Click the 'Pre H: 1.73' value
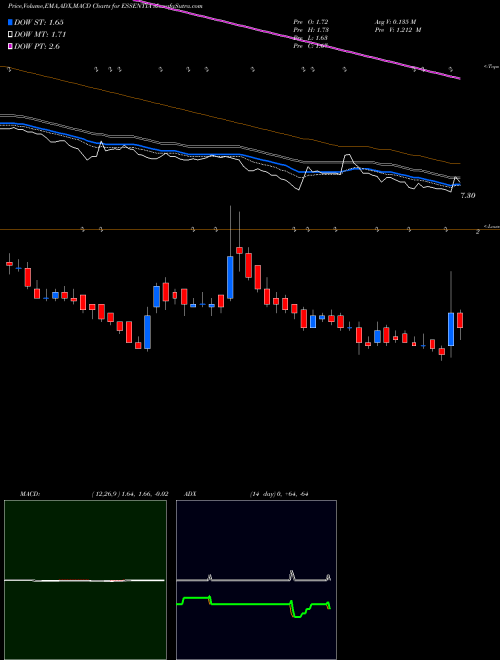The width and height of the screenshot is (500, 660). [311, 30]
